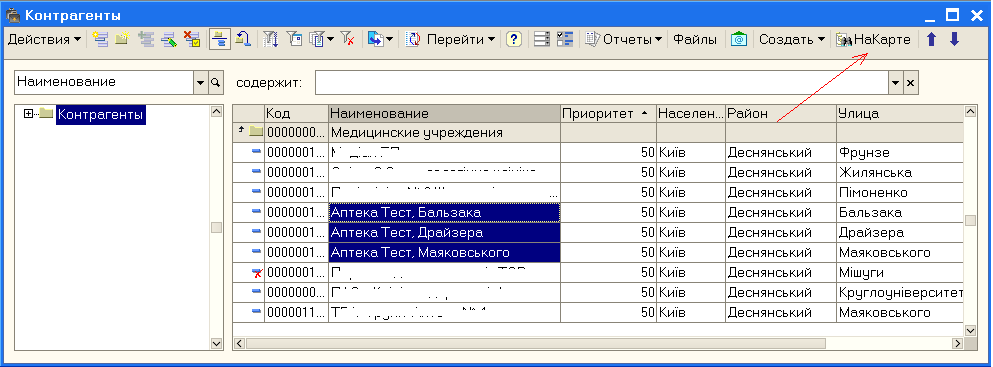The width and height of the screenshot is (993, 367).
Task: Expand enter-on-basis dropdown arrow
Action: (389, 39)
